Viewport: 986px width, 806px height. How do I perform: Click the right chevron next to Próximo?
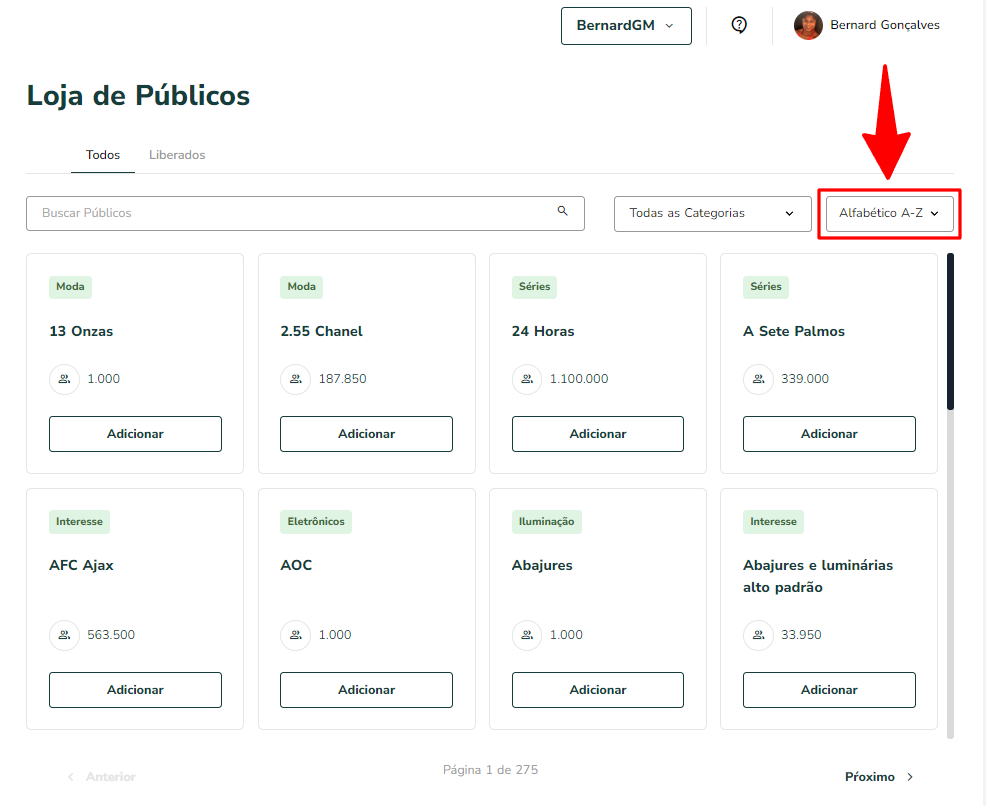[910, 777]
